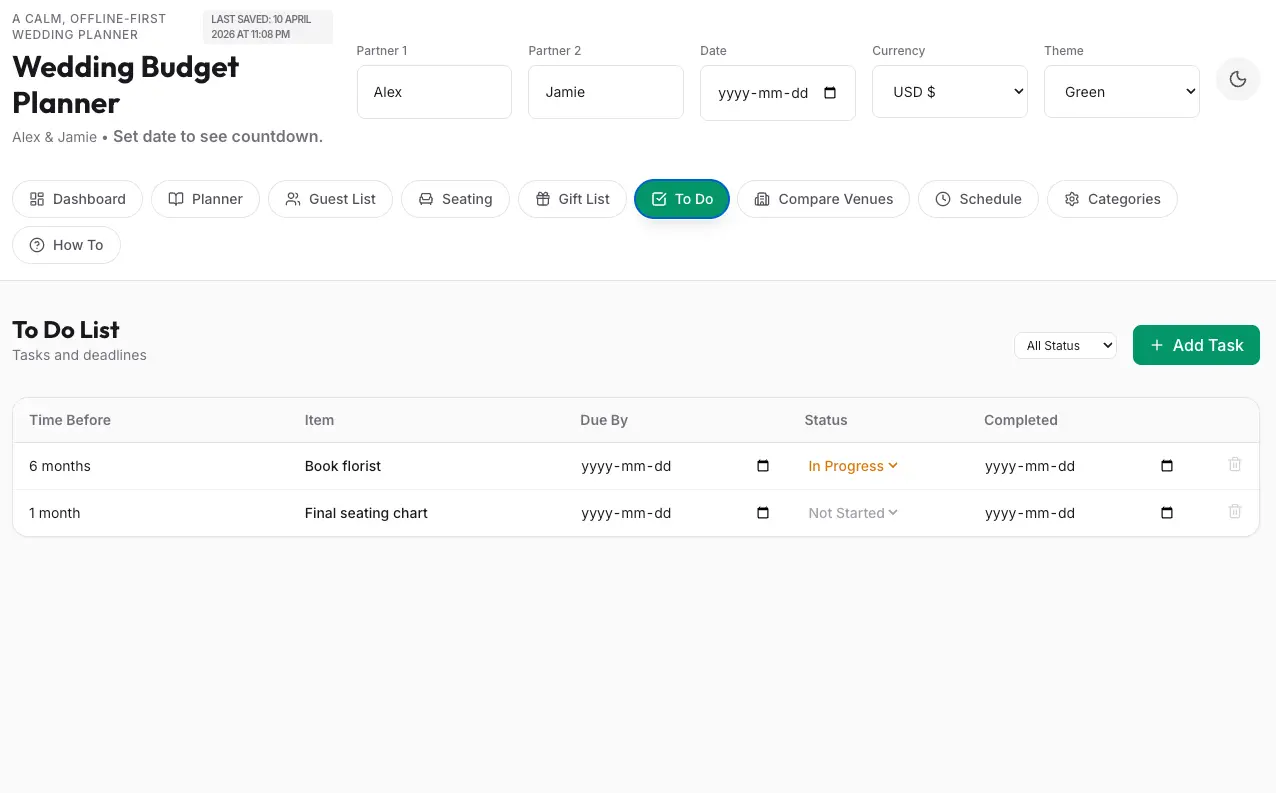Edit the Final seating chart item text

(x=366, y=513)
